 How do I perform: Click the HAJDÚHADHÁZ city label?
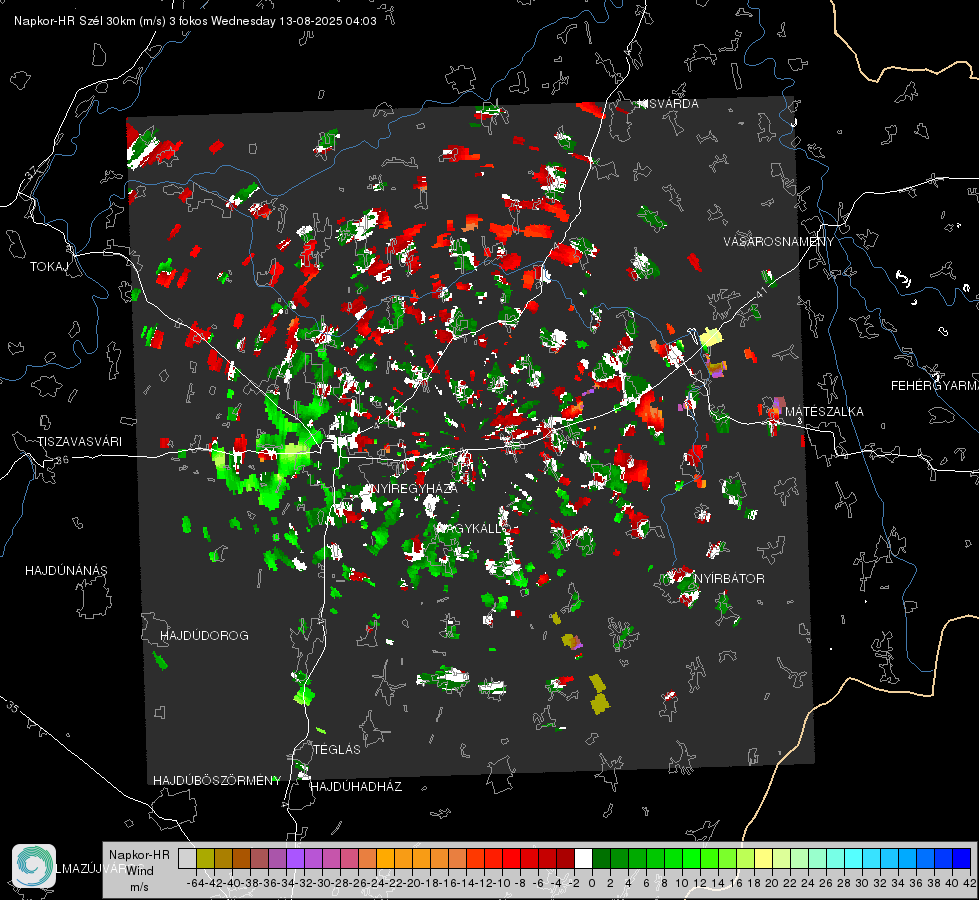356,787
